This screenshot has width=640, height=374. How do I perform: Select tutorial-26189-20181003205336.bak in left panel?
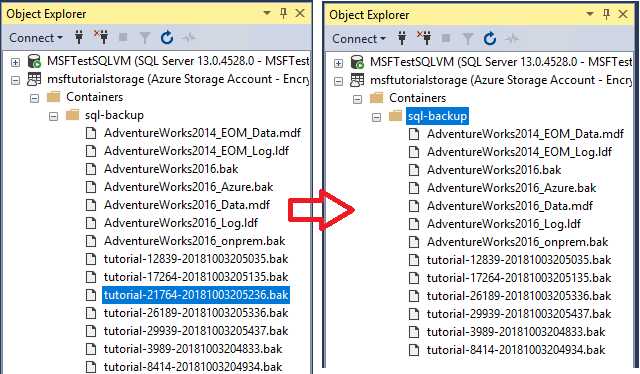click(196, 313)
